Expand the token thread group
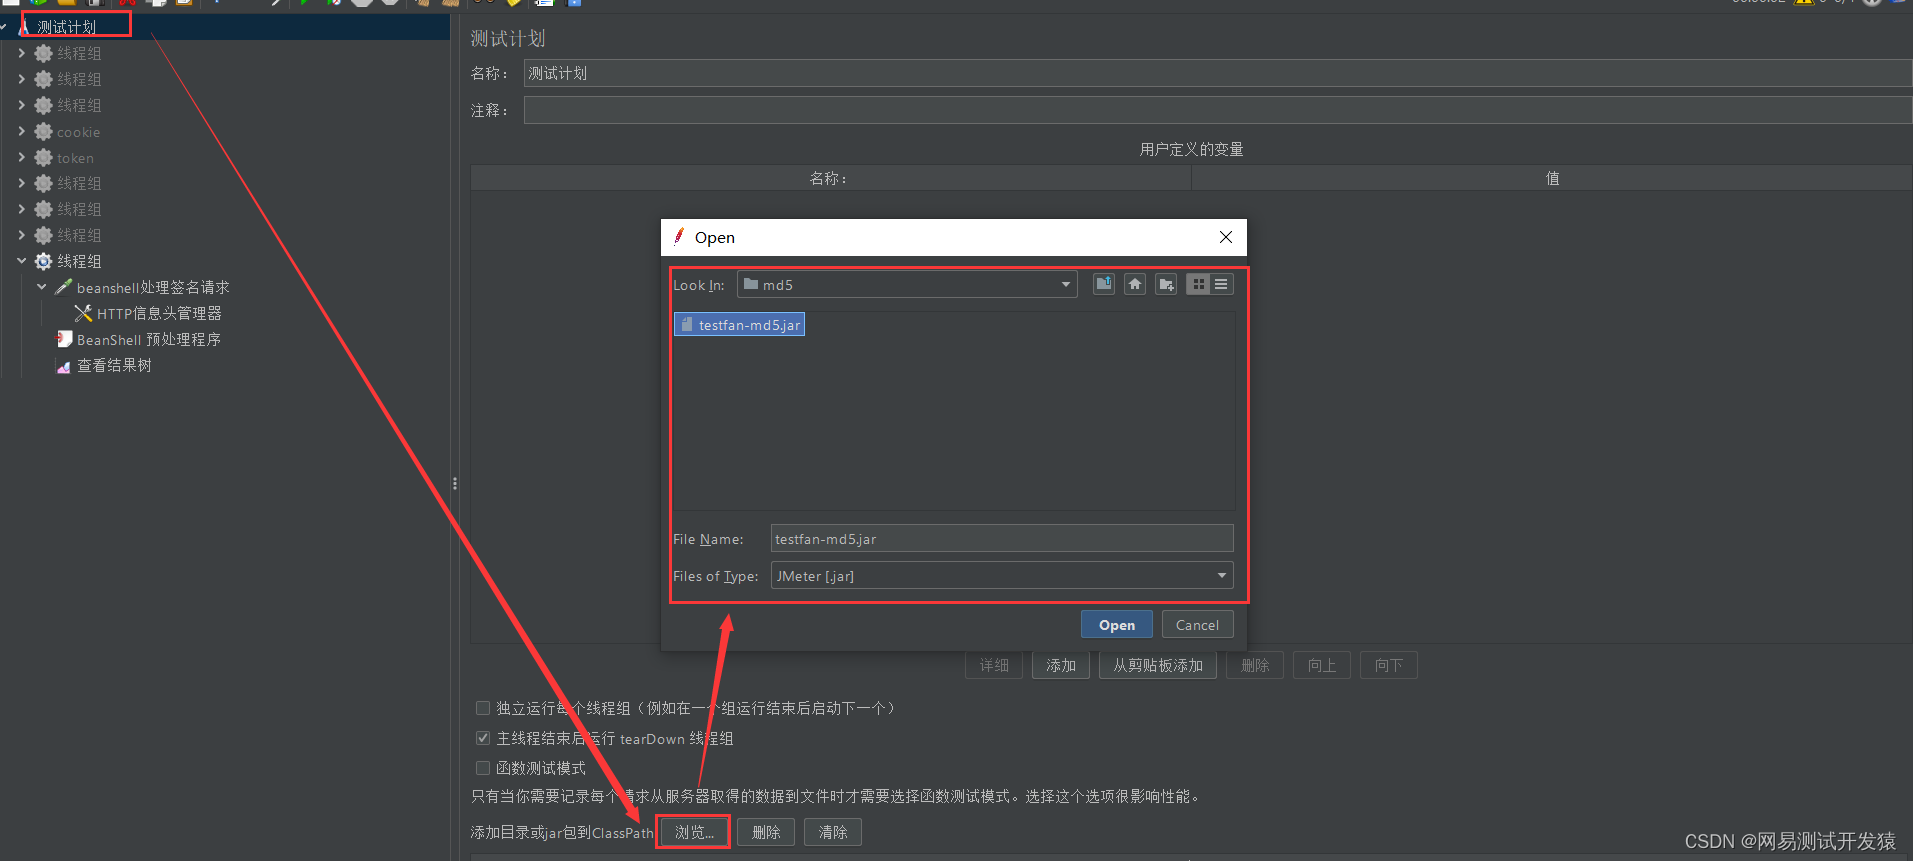The width and height of the screenshot is (1913, 861). point(22,157)
